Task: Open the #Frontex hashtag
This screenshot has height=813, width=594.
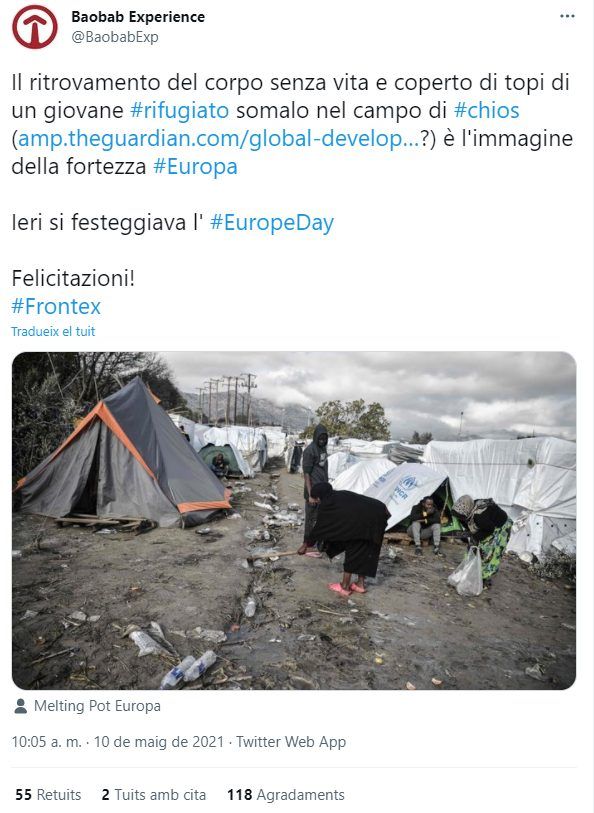Action: point(56,306)
